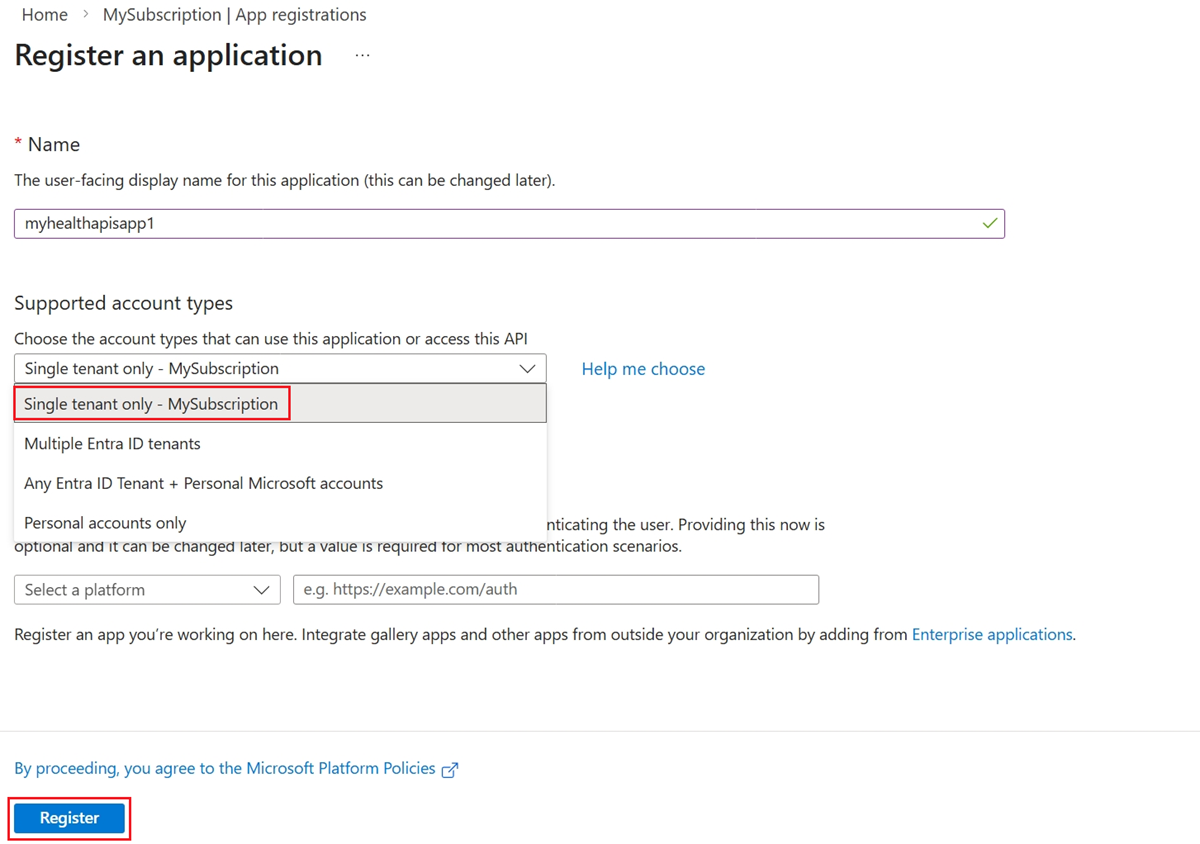Click the chevron arrow on Select a platform
This screenshot has height=844, width=1200.
tap(262, 590)
